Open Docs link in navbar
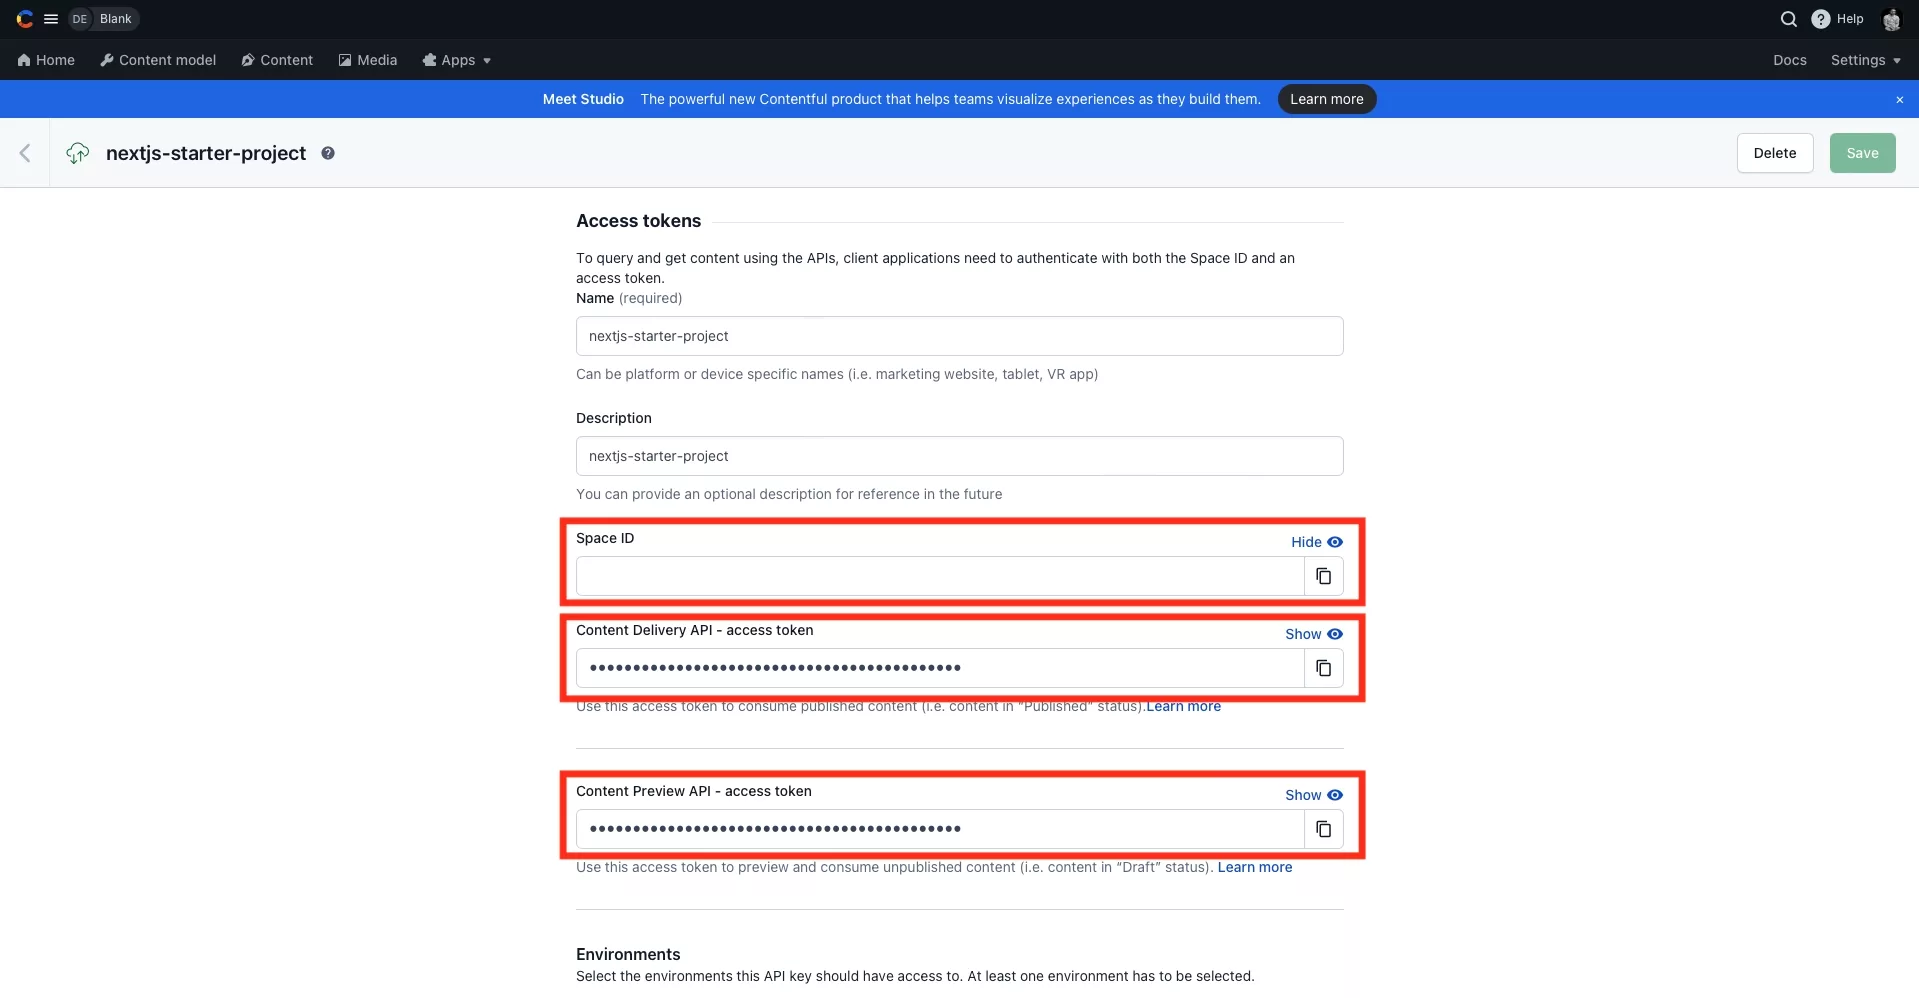The width and height of the screenshot is (1919, 998). coord(1790,60)
